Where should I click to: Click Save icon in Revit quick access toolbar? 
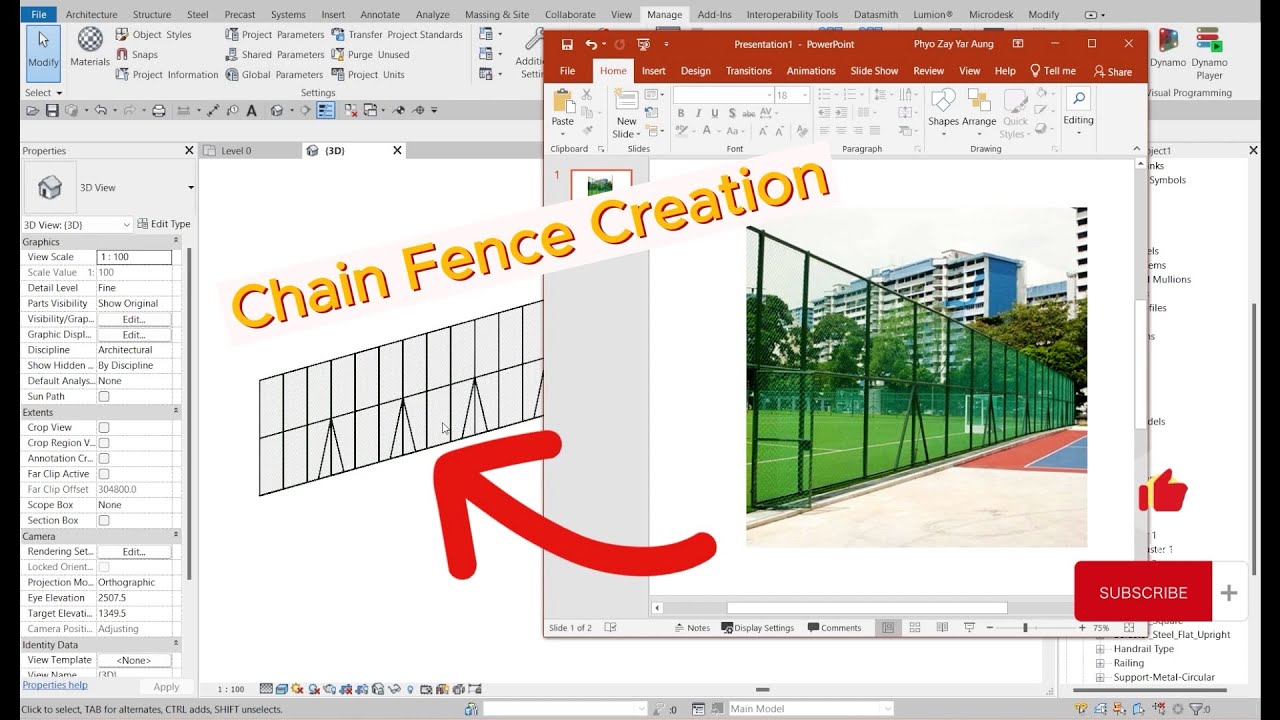click(x=53, y=110)
